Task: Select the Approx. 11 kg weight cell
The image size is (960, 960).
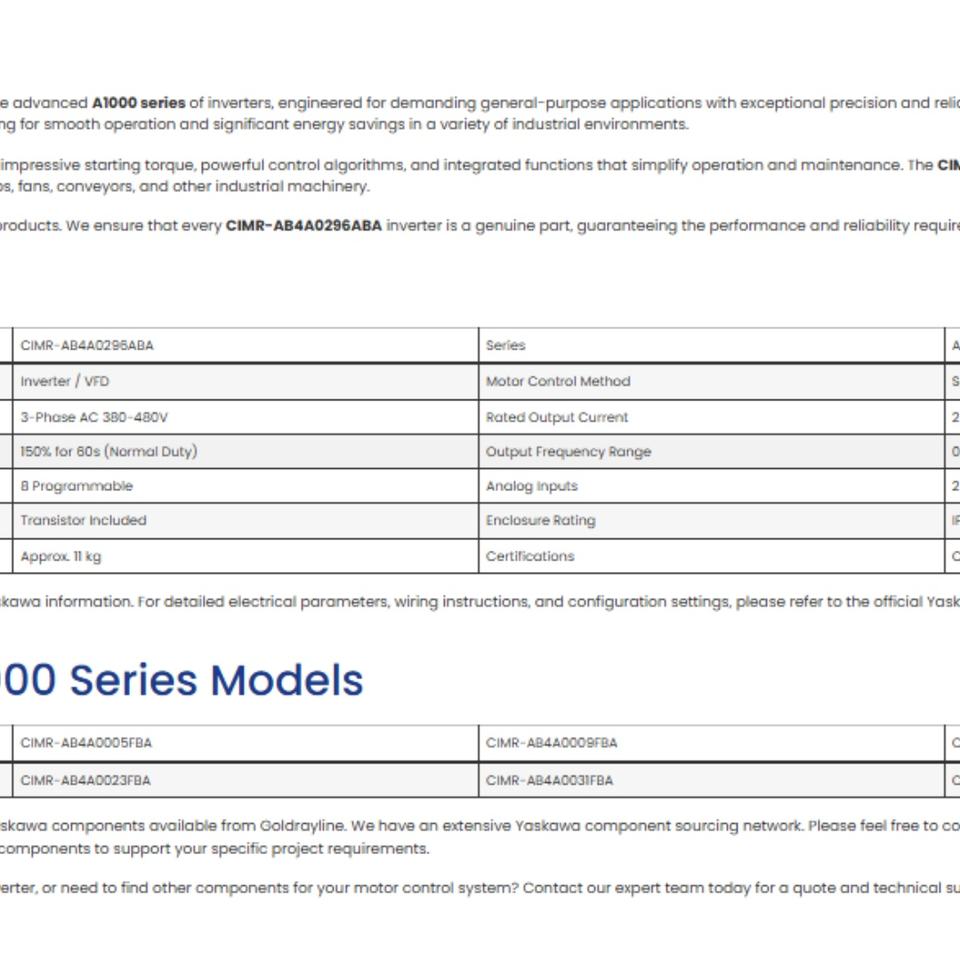Action: coord(246,557)
